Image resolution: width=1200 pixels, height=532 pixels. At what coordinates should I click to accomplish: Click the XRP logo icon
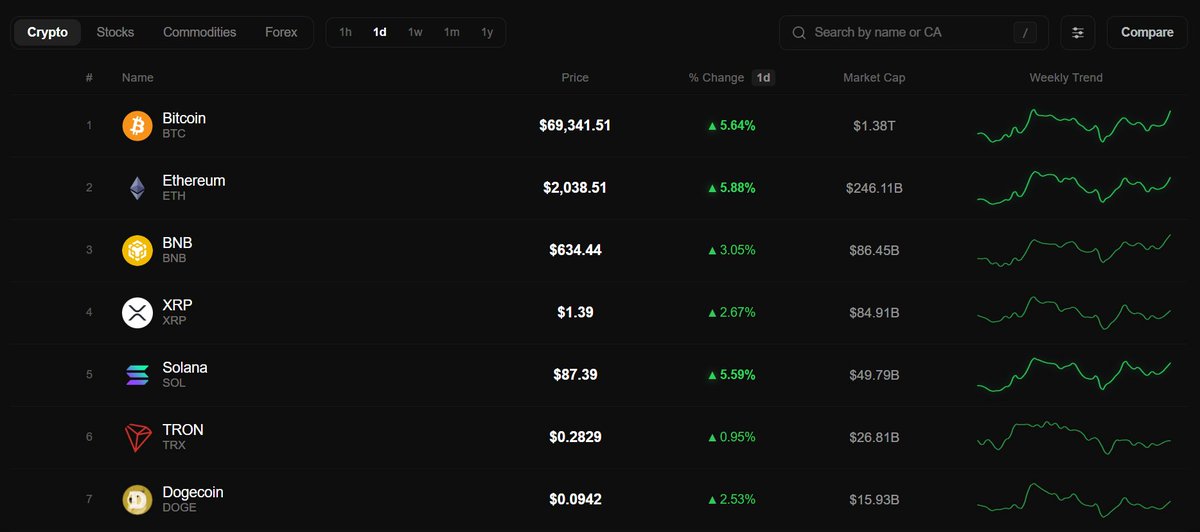coord(137,313)
